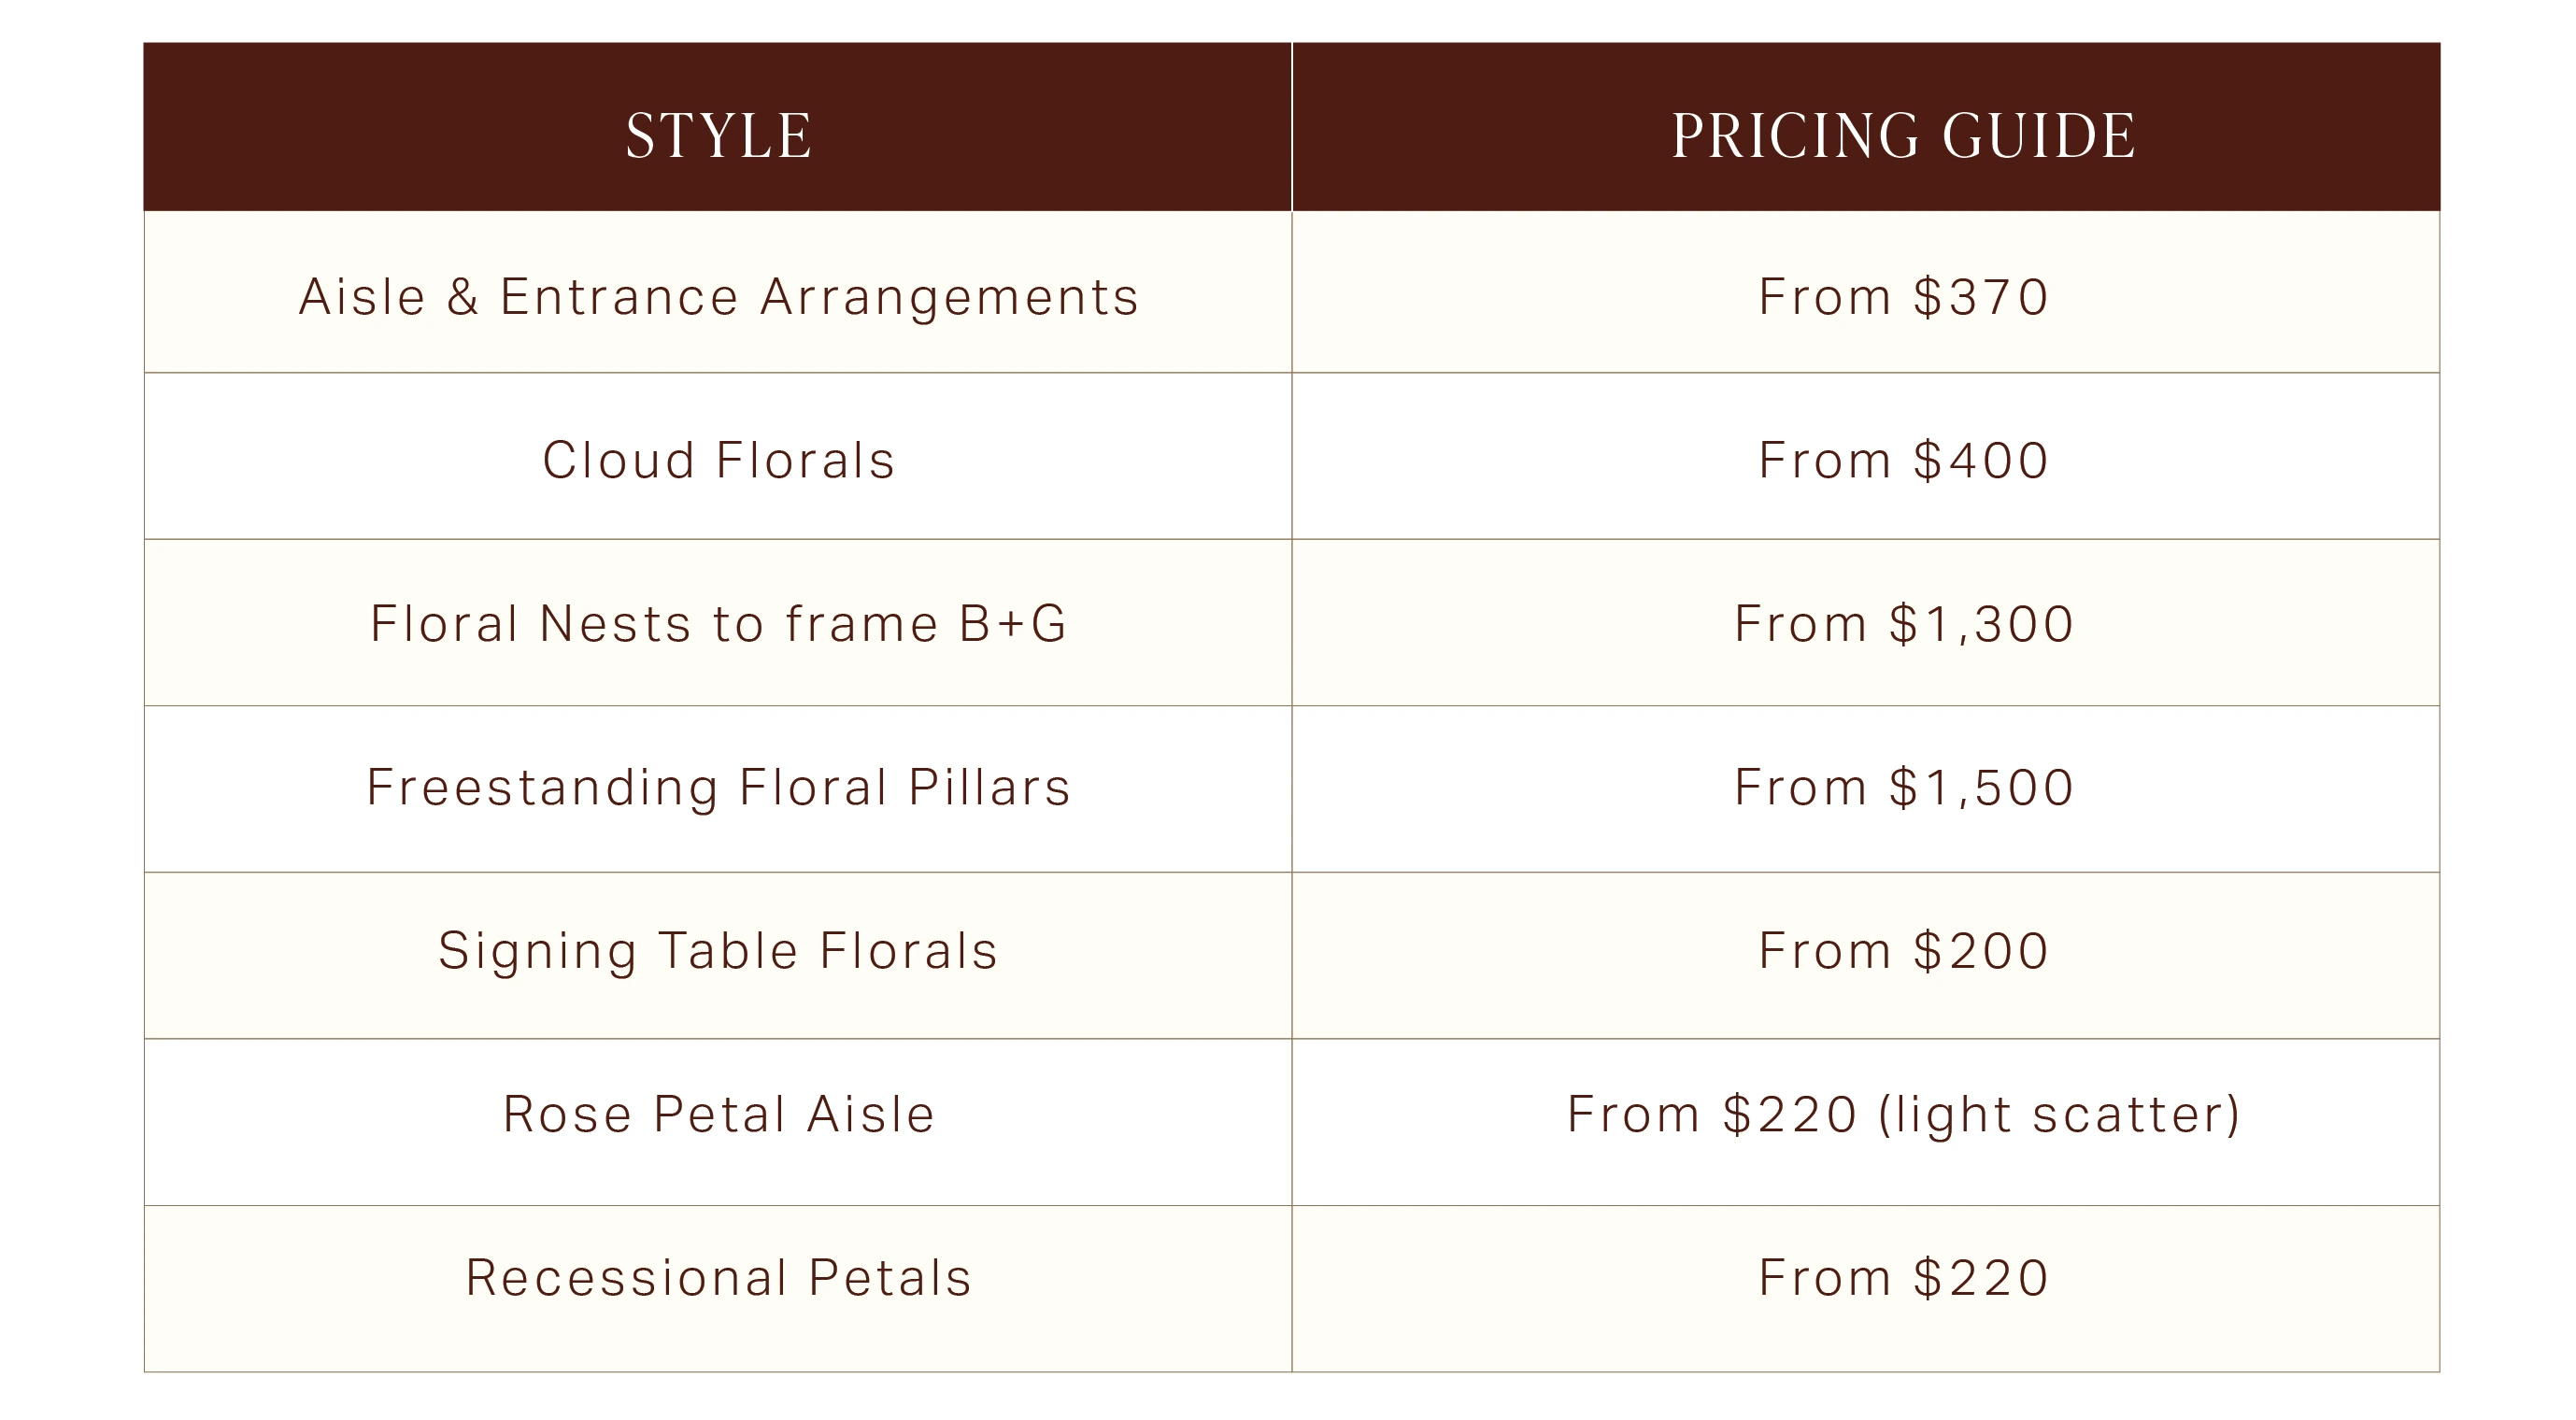Select the Freestanding Floral Pillars cell
The height and width of the screenshot is (1420, 2576).
(718, 787)
